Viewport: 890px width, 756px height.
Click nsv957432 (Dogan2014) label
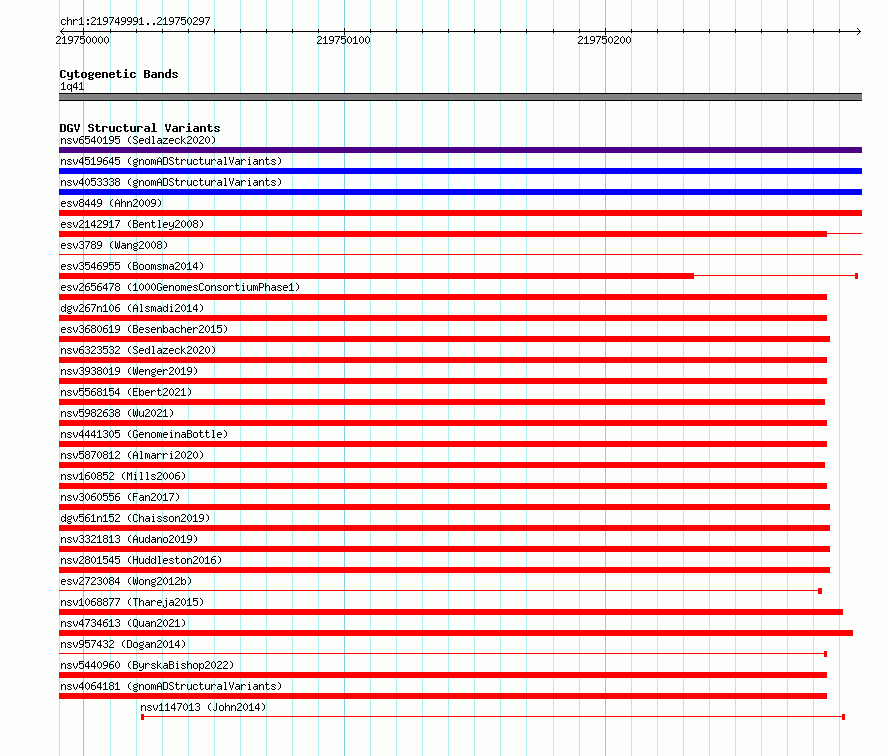[x=123, y=644]
